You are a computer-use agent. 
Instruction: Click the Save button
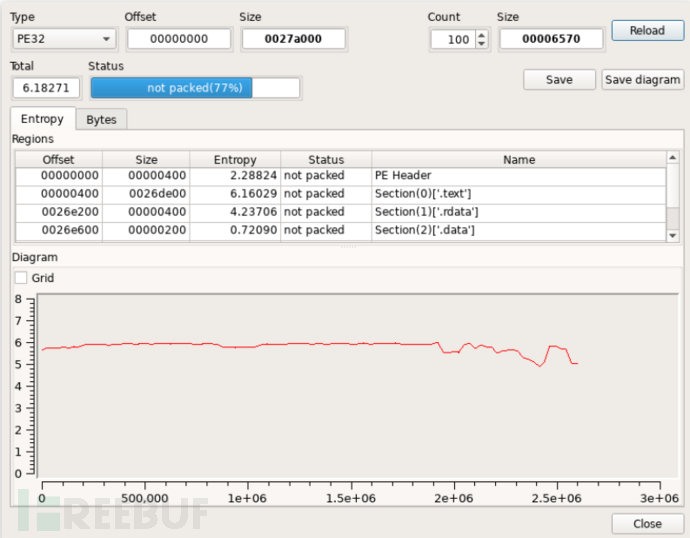click(559, 79)
